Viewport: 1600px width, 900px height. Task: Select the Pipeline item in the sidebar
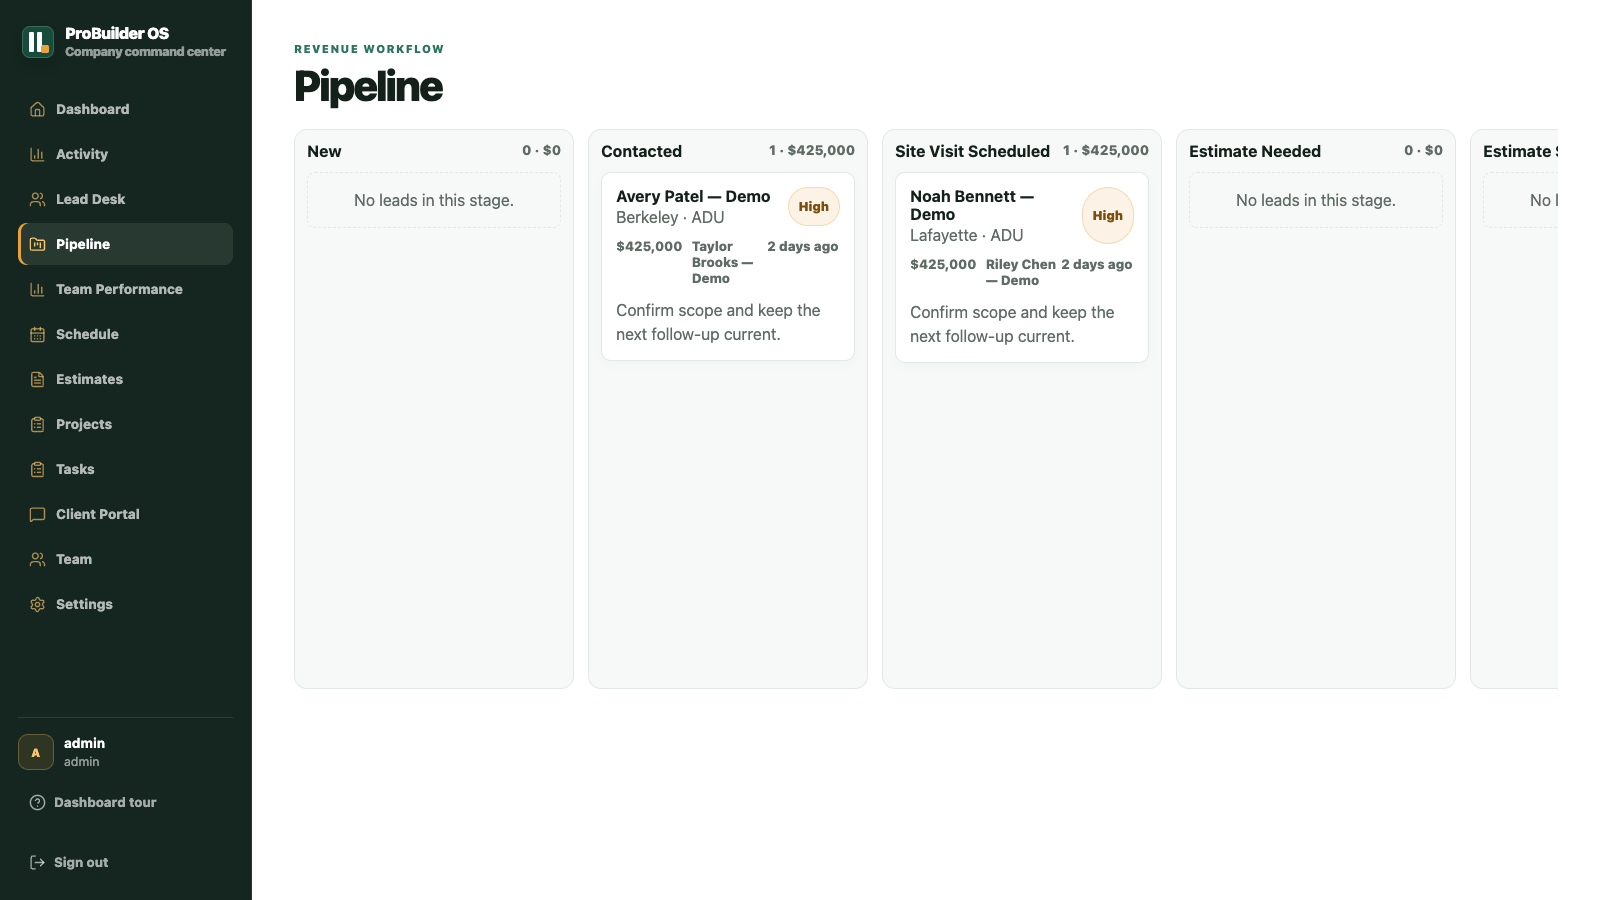125,244
